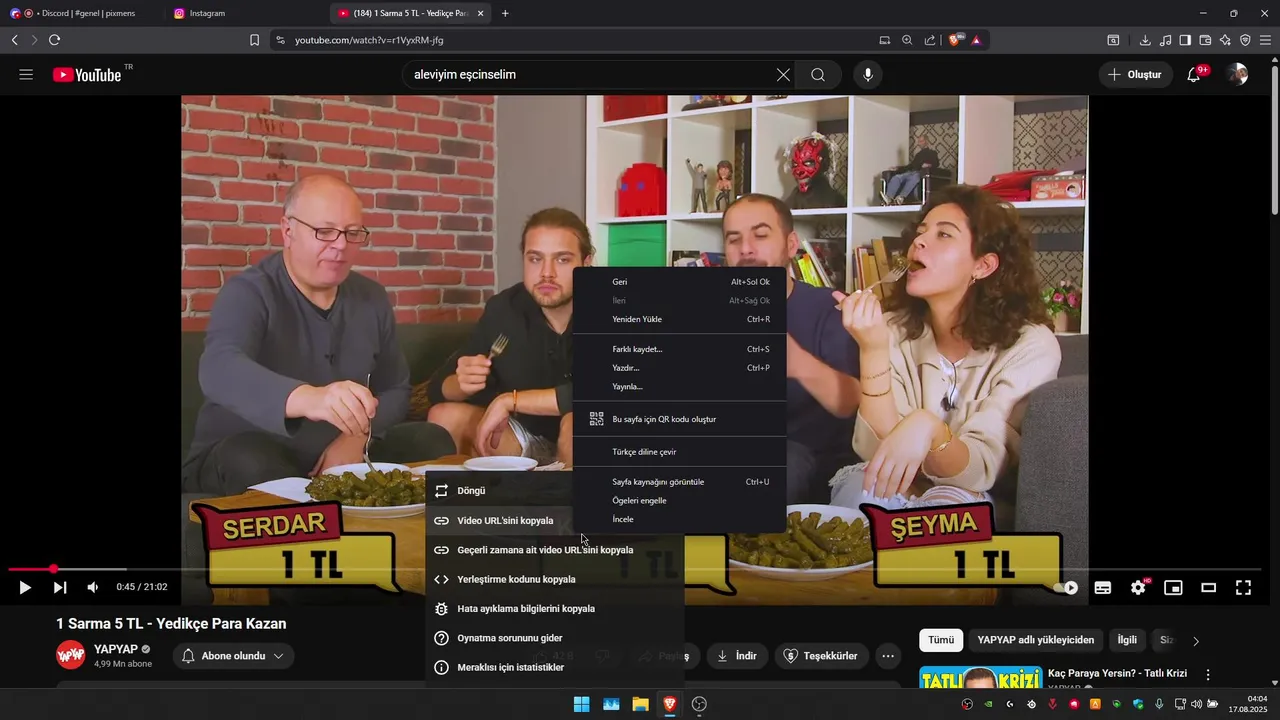Viewport: 1280px width, 720px height.
Task: Select Geri in browser context menu
Action: (x=680, y=282)
